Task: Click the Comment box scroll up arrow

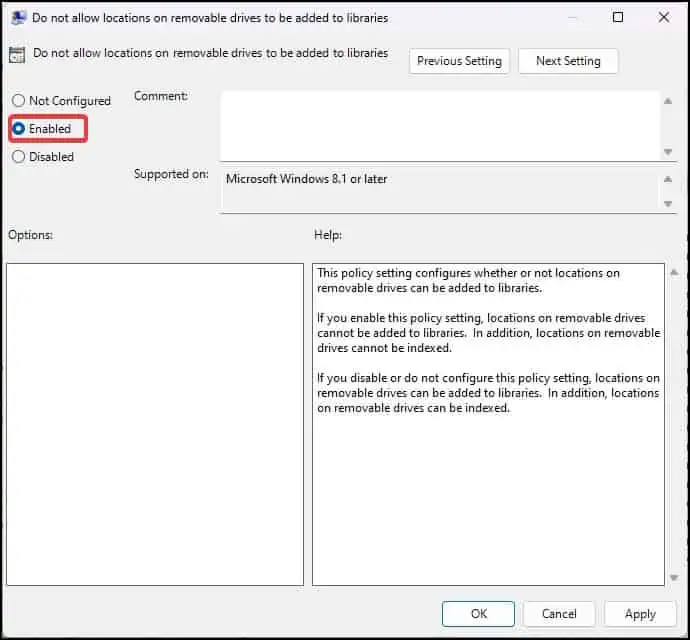Action: (668, 101)
